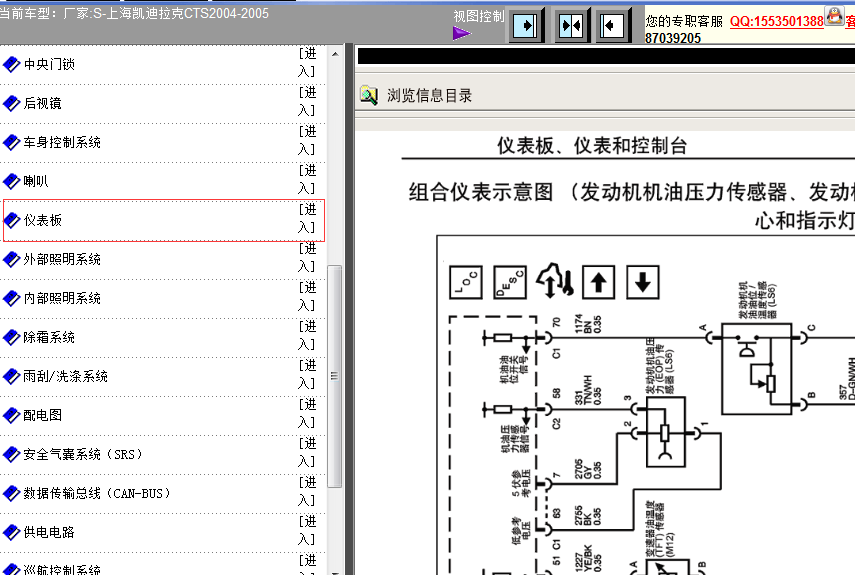Click the QQ:1553501388 link

[x=776, y=21]
